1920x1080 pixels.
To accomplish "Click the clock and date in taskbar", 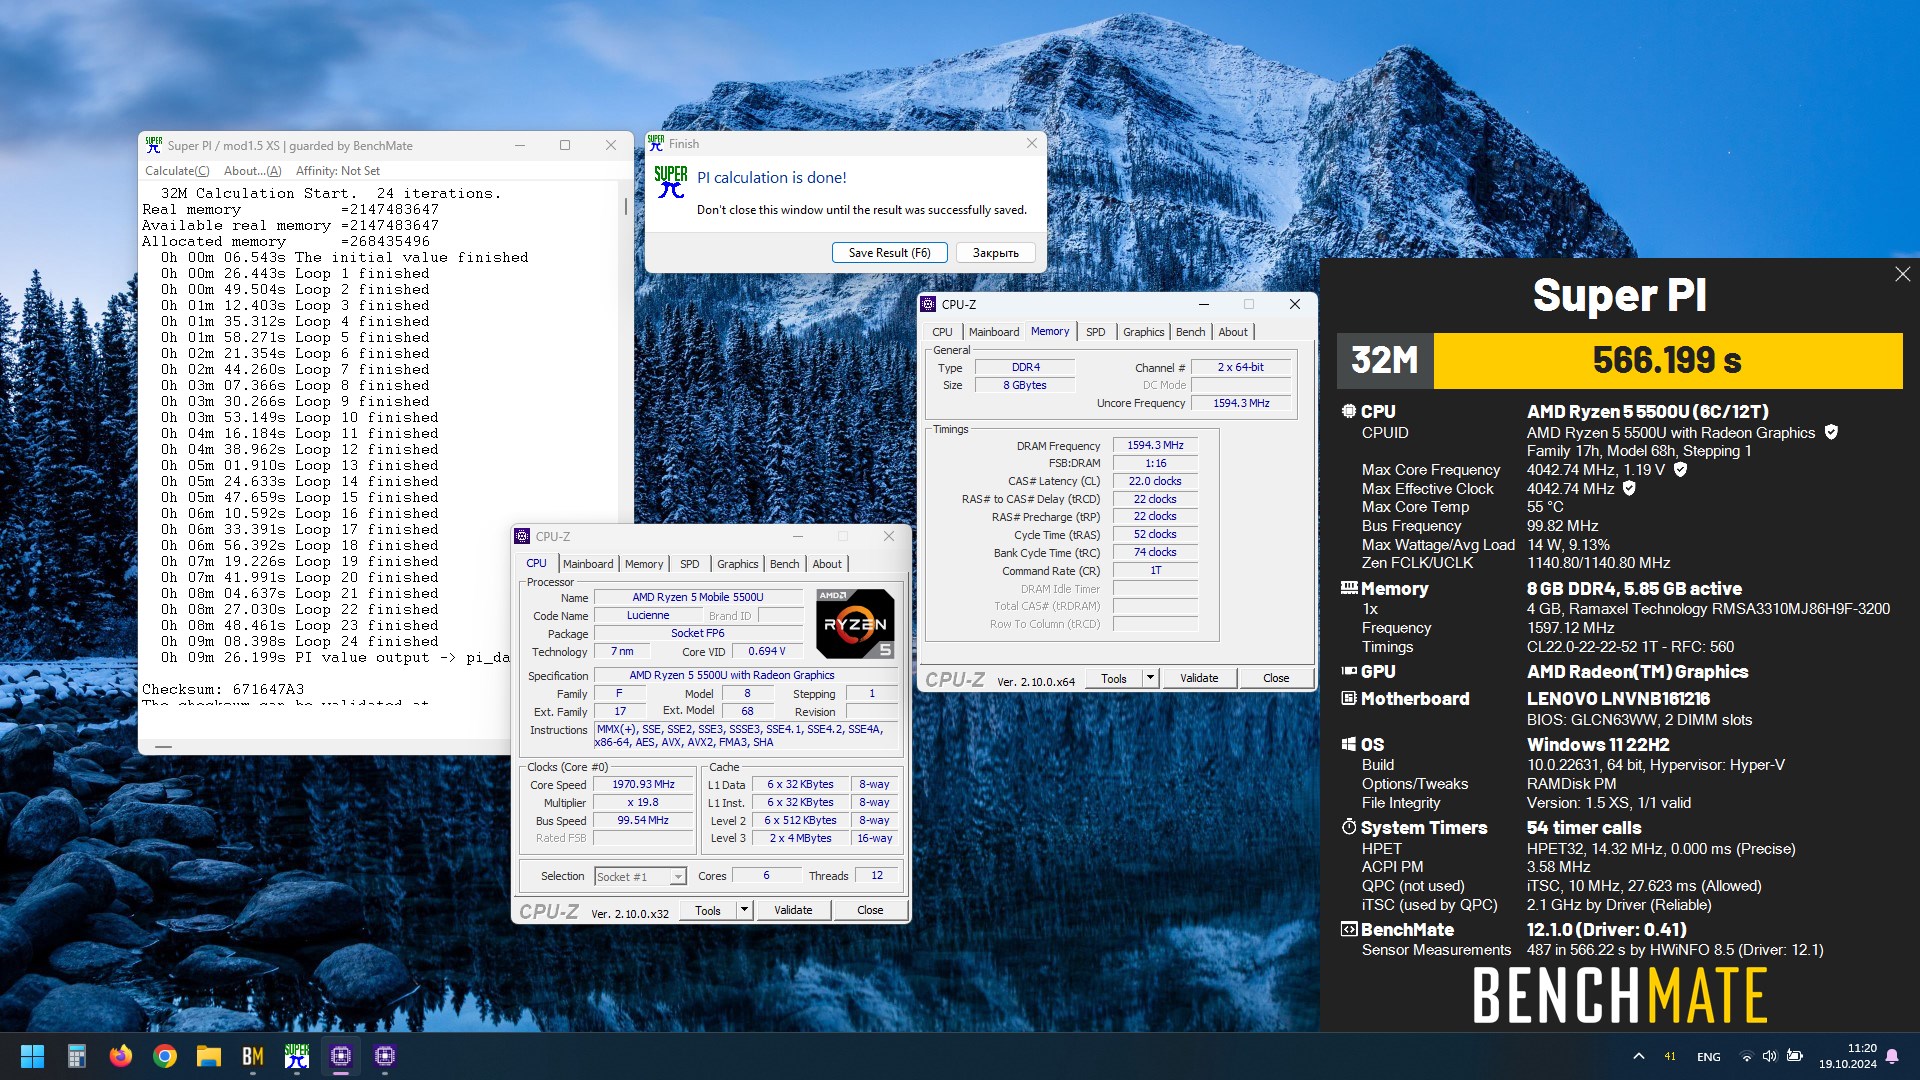I will point(1847,1056).
